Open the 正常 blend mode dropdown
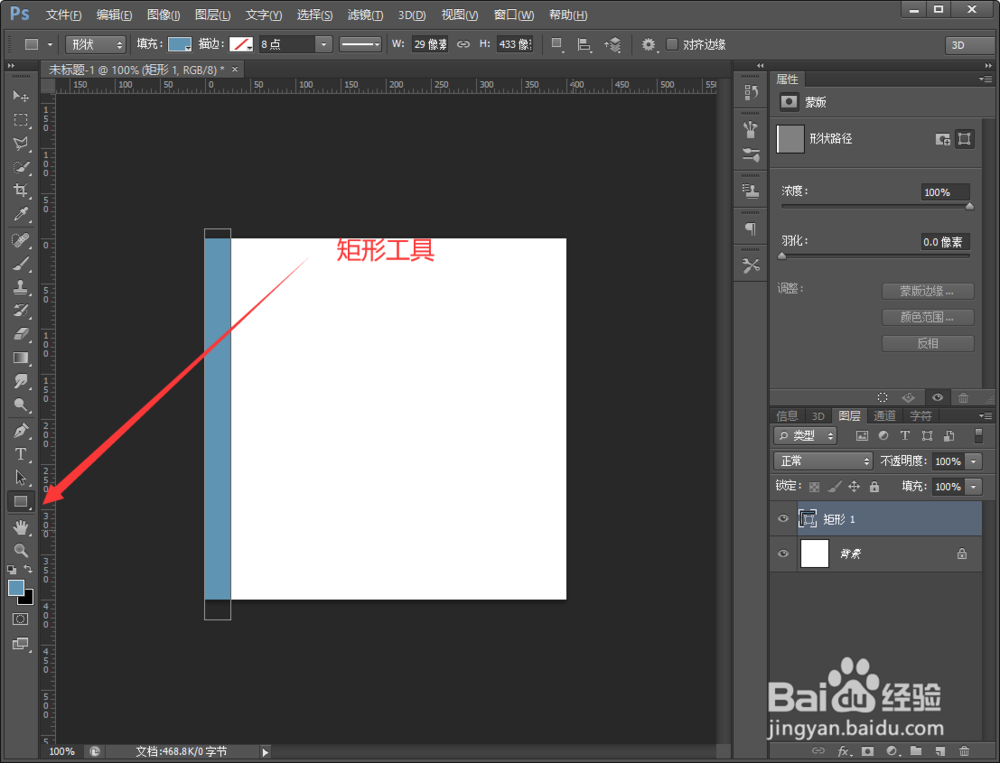1000x763 pixels. [823, 461]
